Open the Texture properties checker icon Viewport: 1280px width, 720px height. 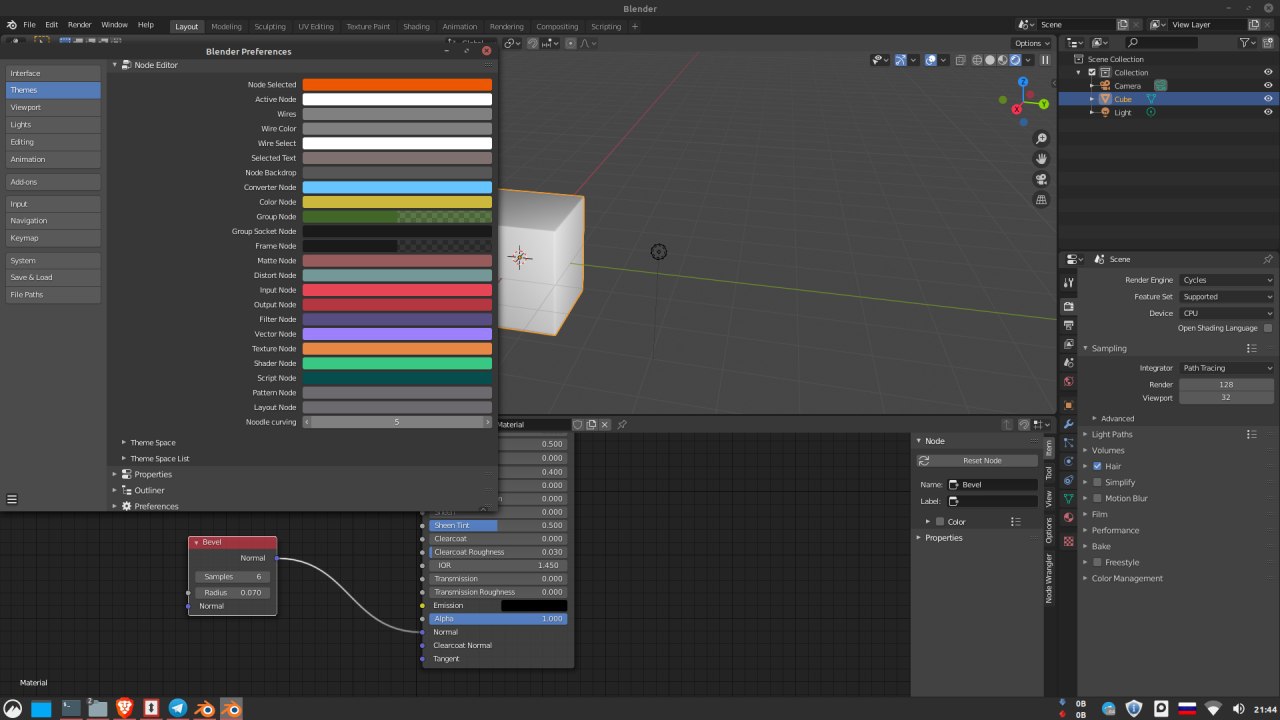1068,541
